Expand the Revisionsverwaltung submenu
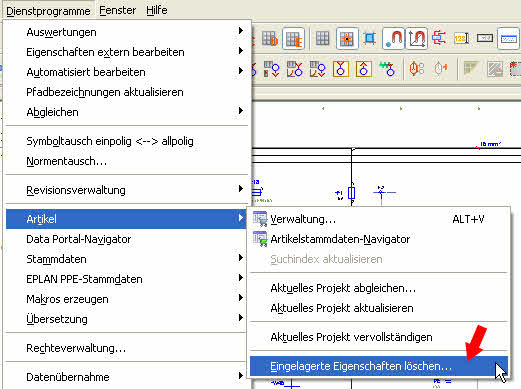The width and height of the screenshot is (521, 389). tap(127, 190)
